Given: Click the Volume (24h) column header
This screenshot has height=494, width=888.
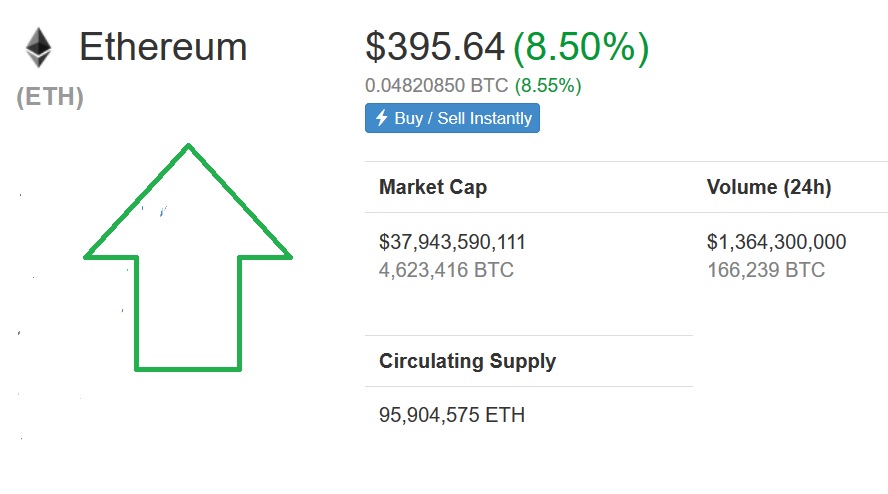Looking at the screenshot, I should (x=769, y=187).
